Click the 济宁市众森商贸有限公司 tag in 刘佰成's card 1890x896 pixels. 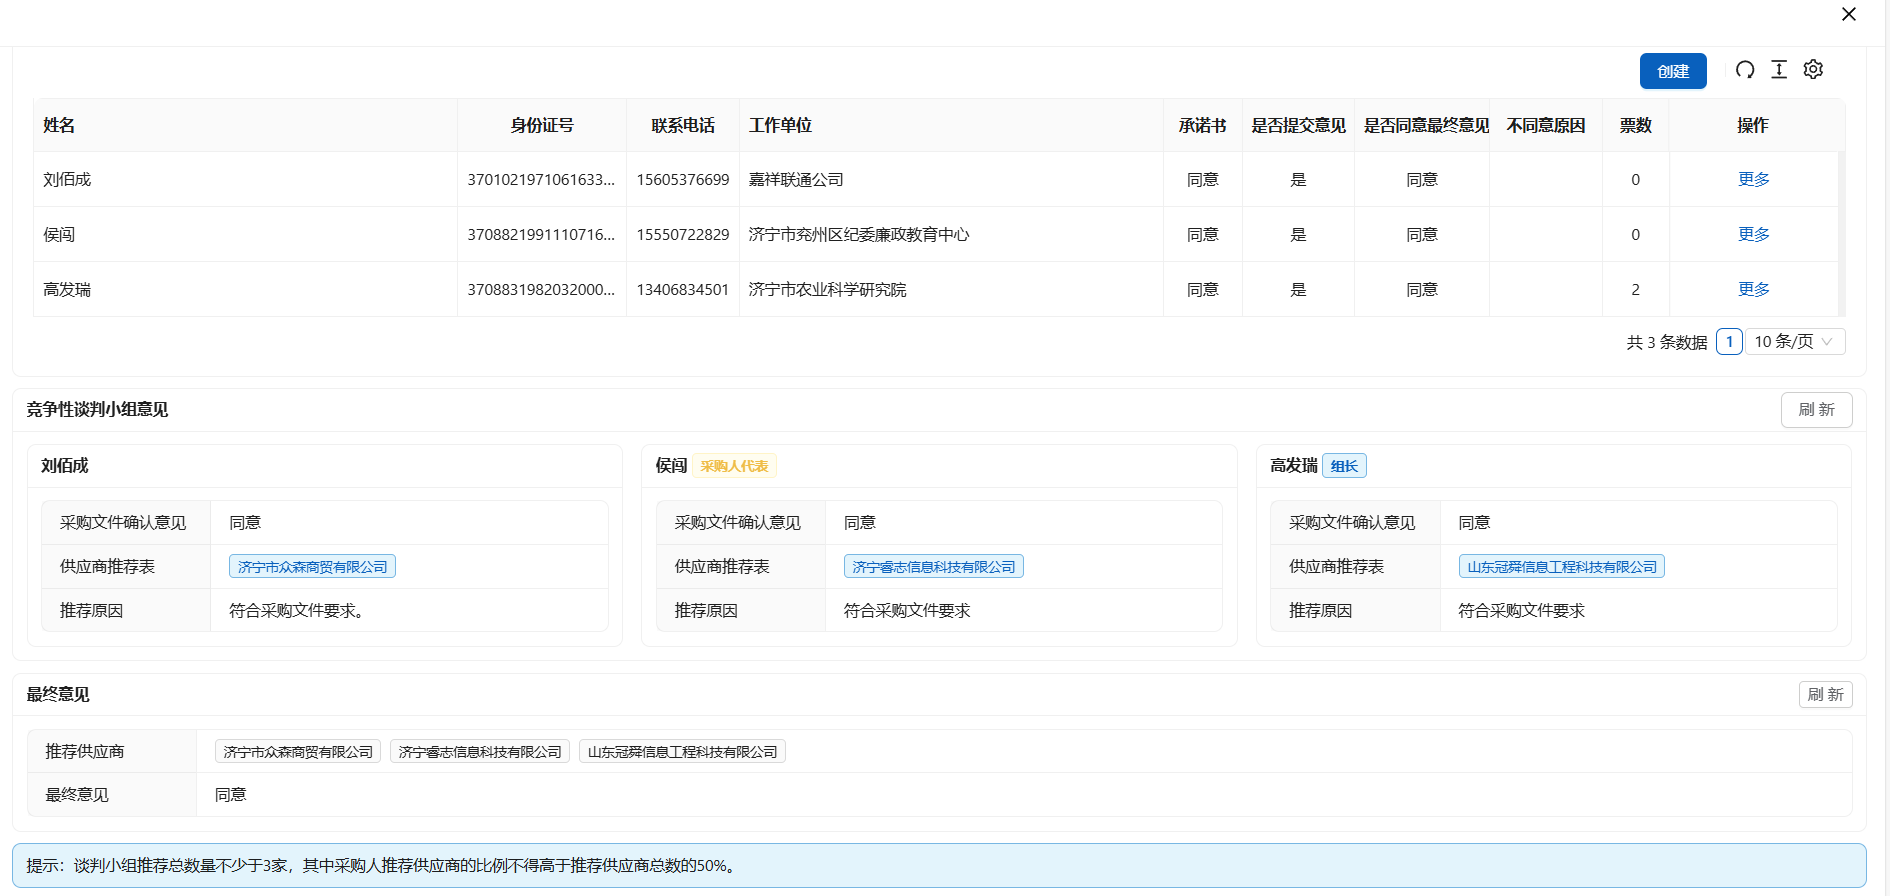(313, 567)
